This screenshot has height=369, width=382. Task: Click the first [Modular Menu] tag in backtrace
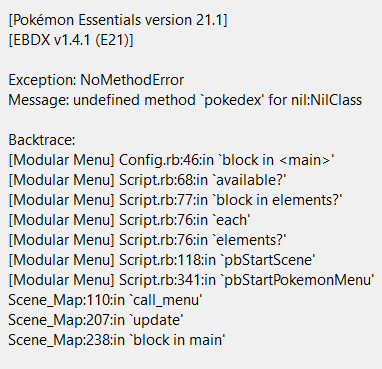[61, 160]
